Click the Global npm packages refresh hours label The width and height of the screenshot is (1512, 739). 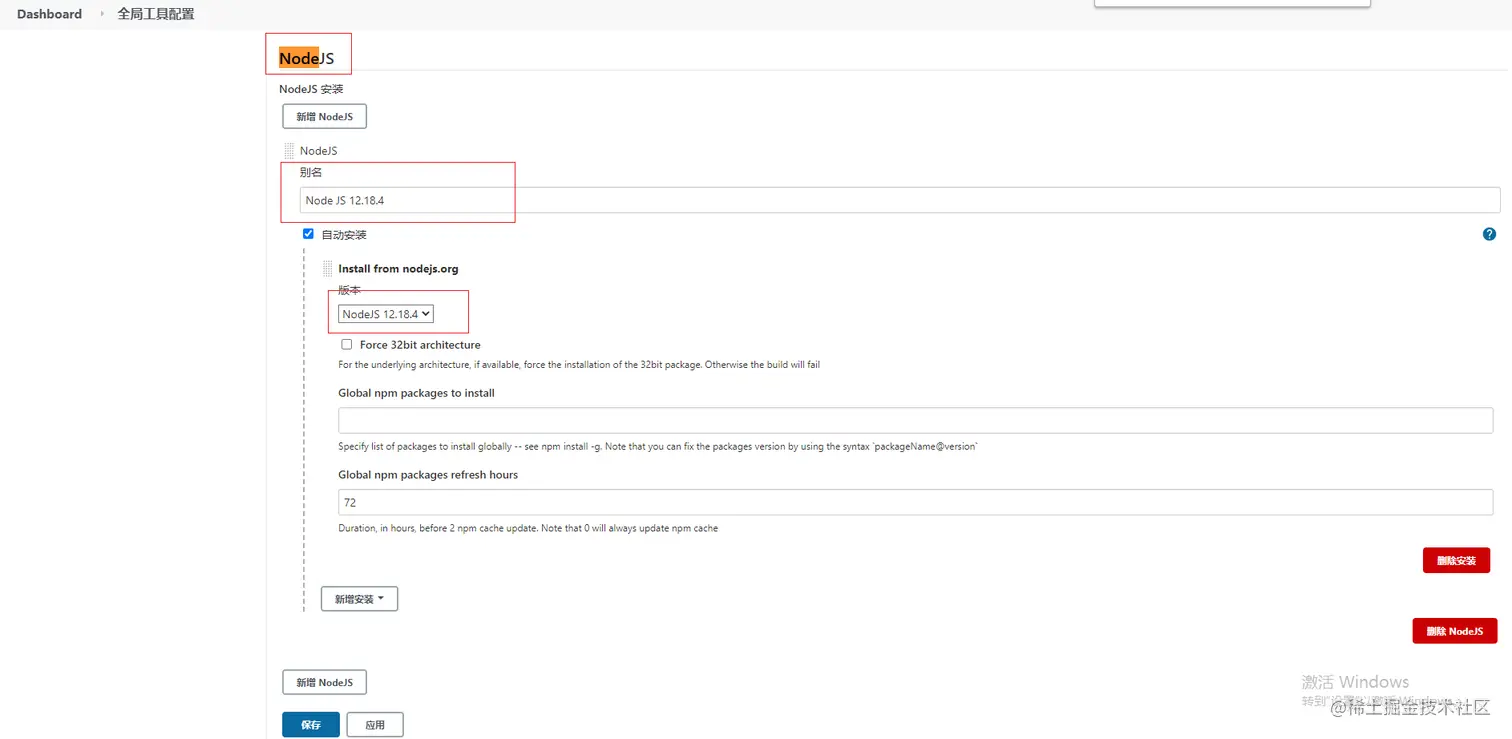(428, 475)
